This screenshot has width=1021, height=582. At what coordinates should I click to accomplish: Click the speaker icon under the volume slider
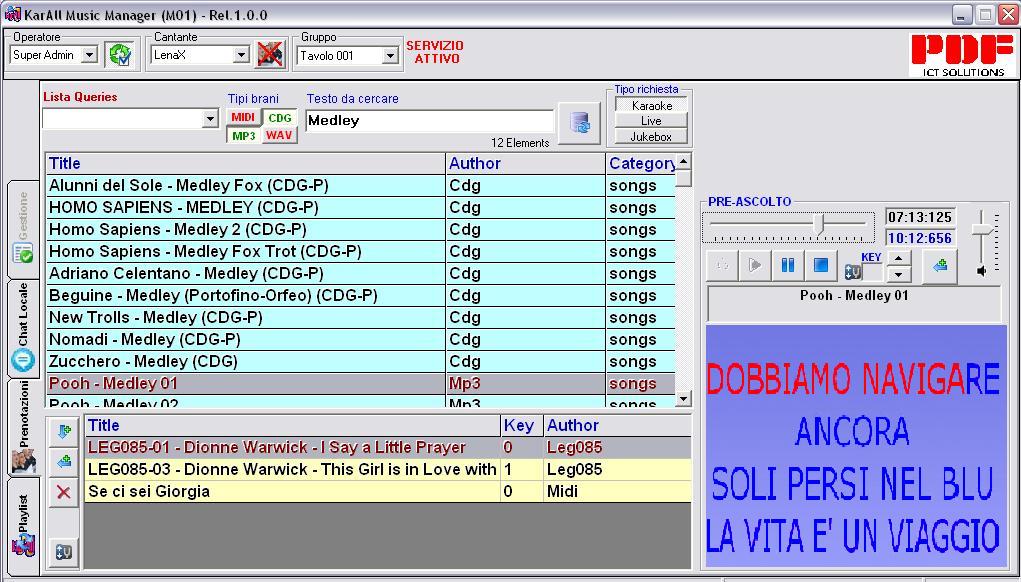click(981, 271)
